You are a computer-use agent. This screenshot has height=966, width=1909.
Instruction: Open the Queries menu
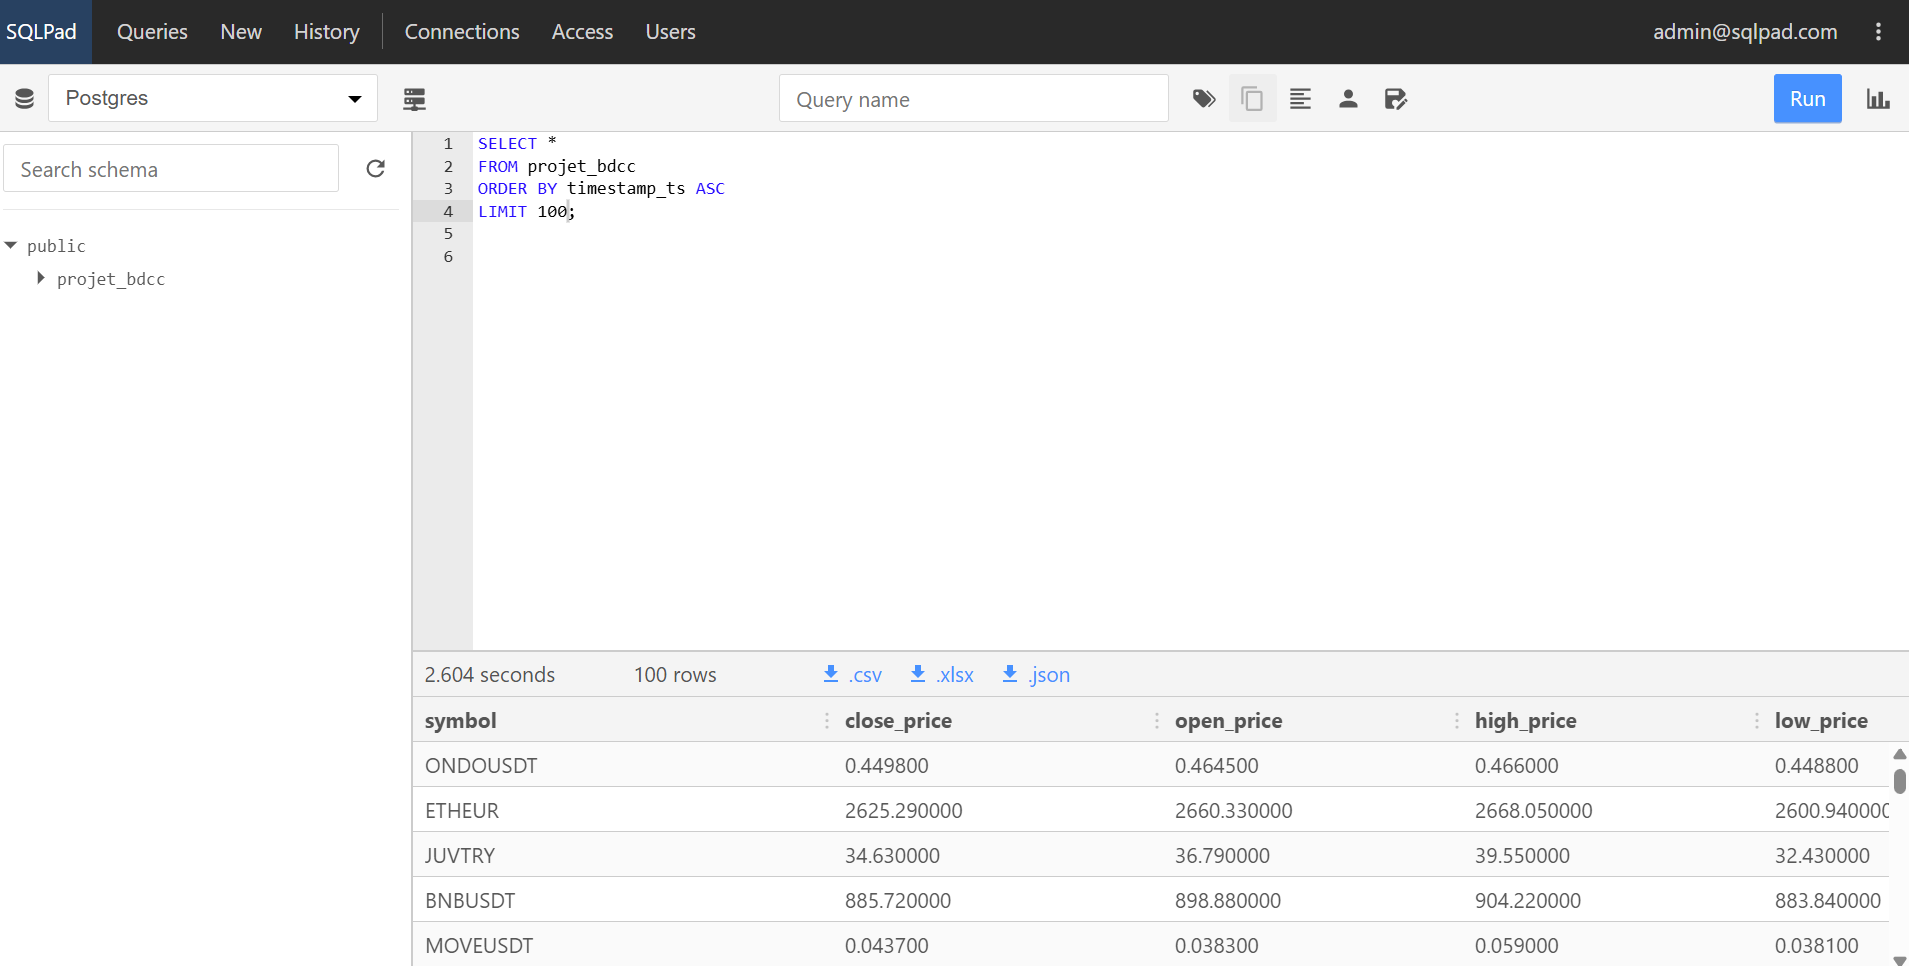coord(152,32)
